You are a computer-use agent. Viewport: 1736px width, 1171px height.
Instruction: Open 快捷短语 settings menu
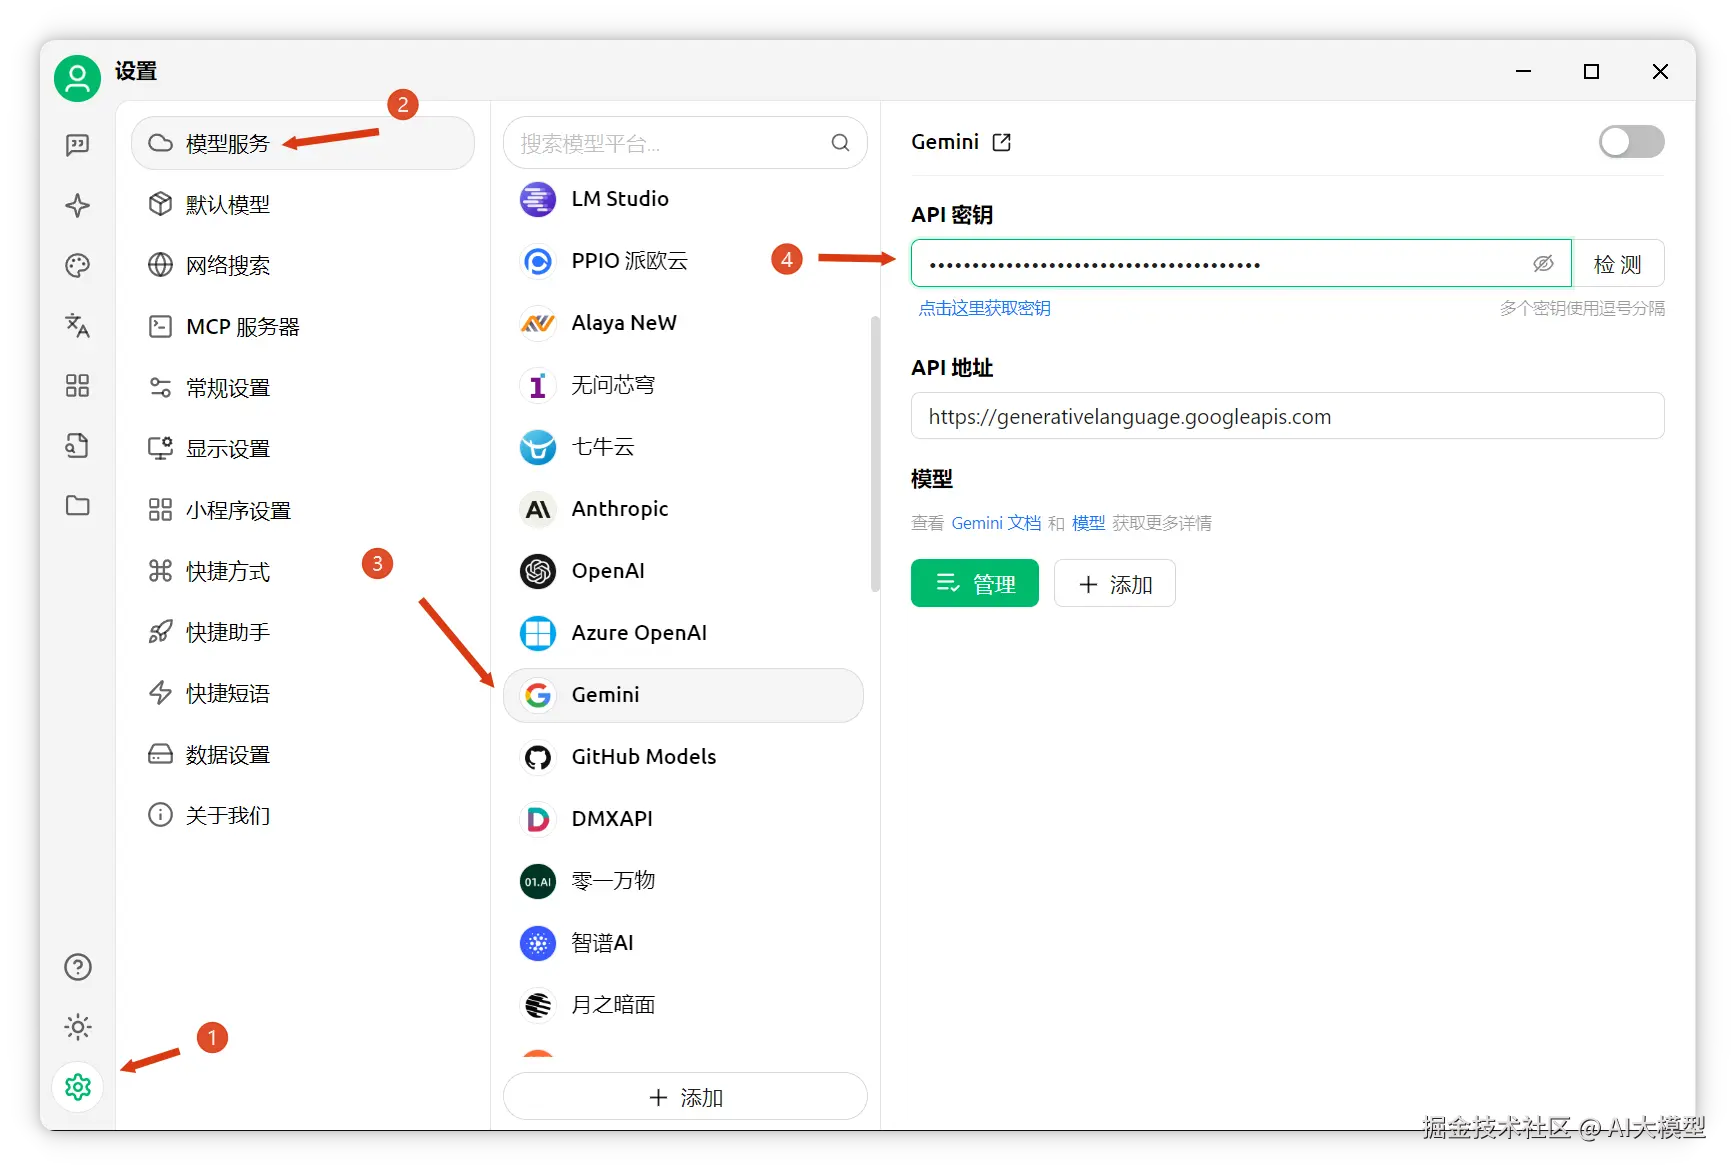click(302, 693)
